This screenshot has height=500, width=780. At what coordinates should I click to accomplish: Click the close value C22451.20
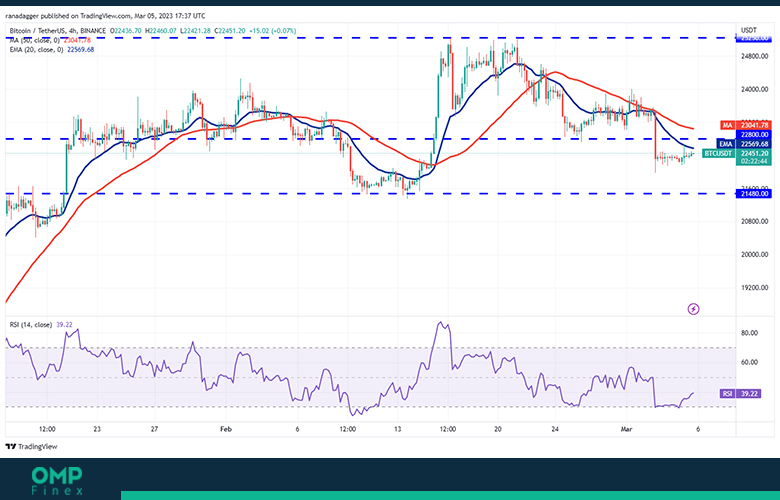tap(230, 31)
